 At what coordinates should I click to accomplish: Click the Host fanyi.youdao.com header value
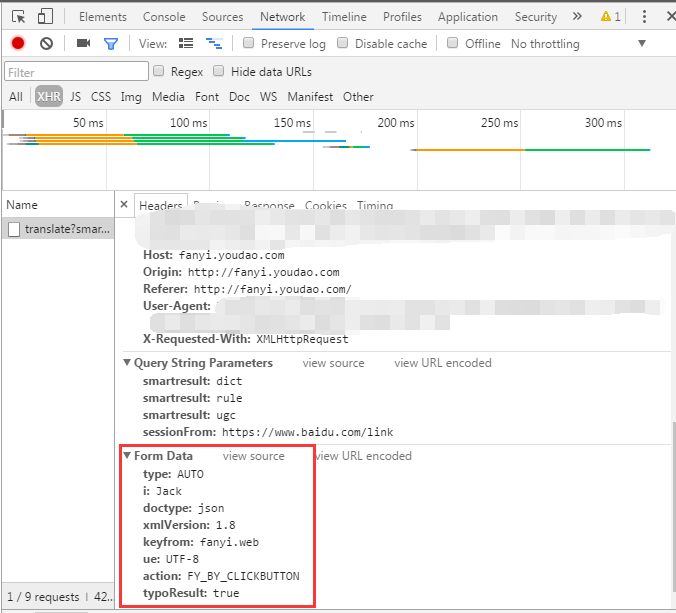point(232,255)
